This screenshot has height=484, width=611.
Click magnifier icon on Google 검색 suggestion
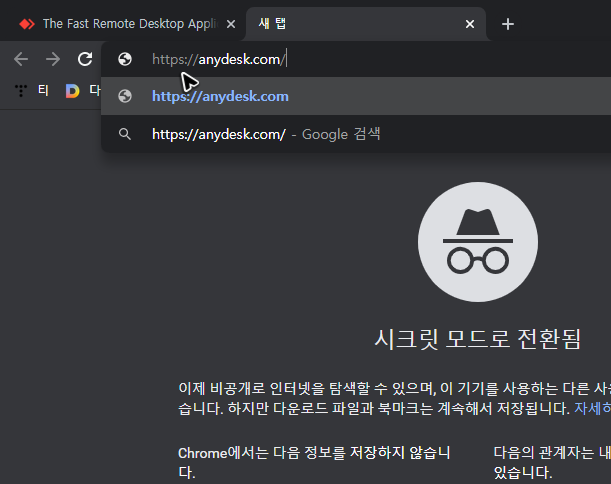[125, 134]
